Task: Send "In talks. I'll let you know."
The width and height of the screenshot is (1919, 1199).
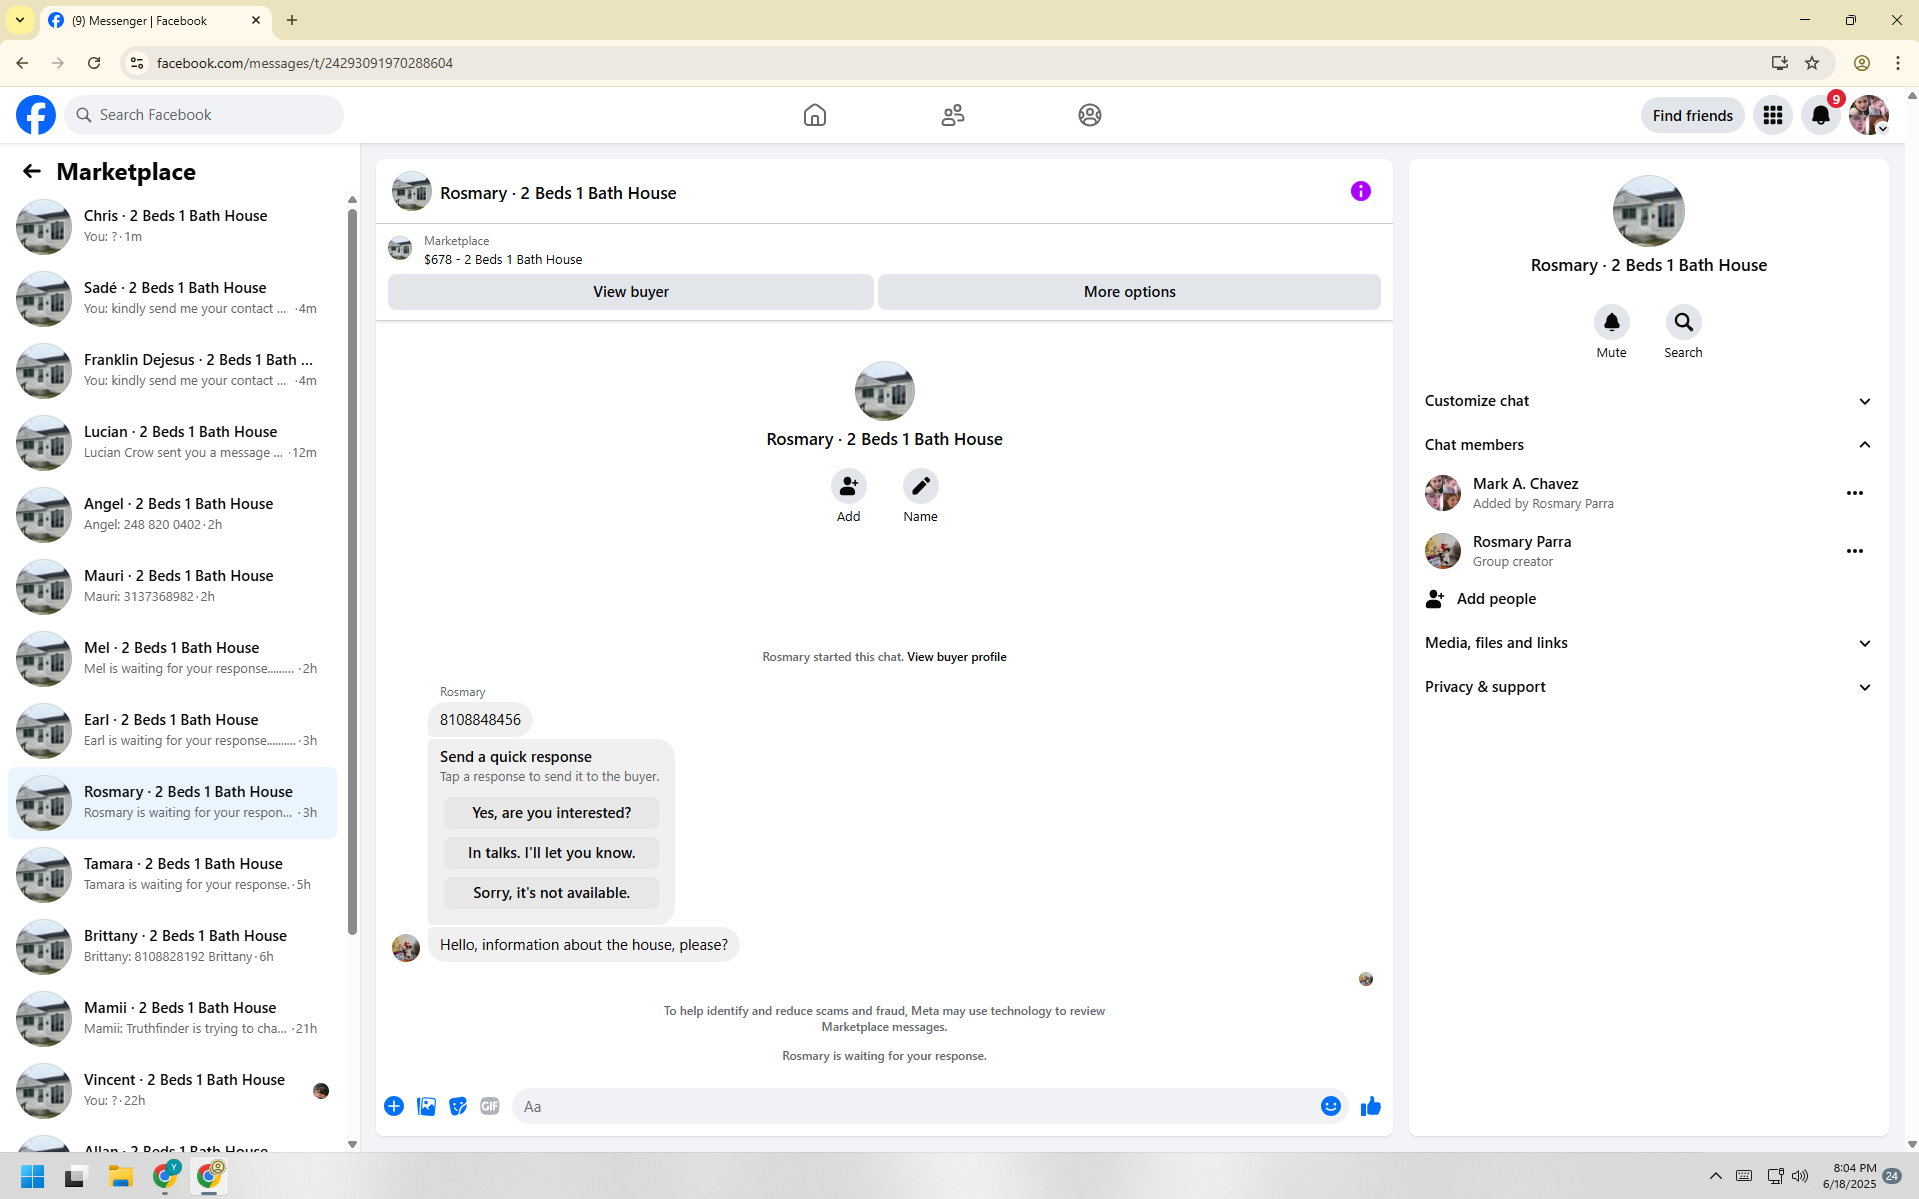Action: coord(551,853)
